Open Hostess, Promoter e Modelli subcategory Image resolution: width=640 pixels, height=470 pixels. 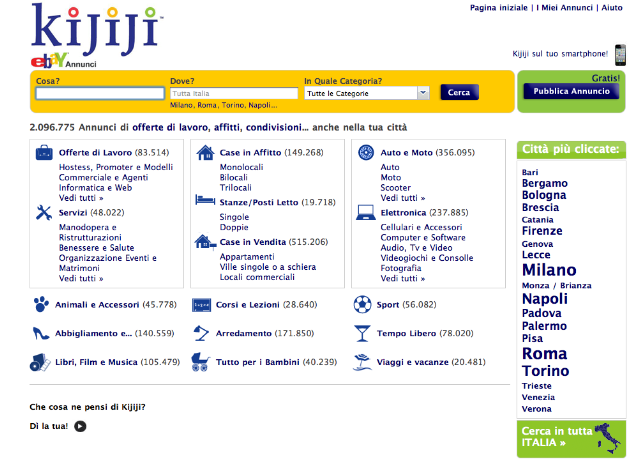tap(116, 167)
